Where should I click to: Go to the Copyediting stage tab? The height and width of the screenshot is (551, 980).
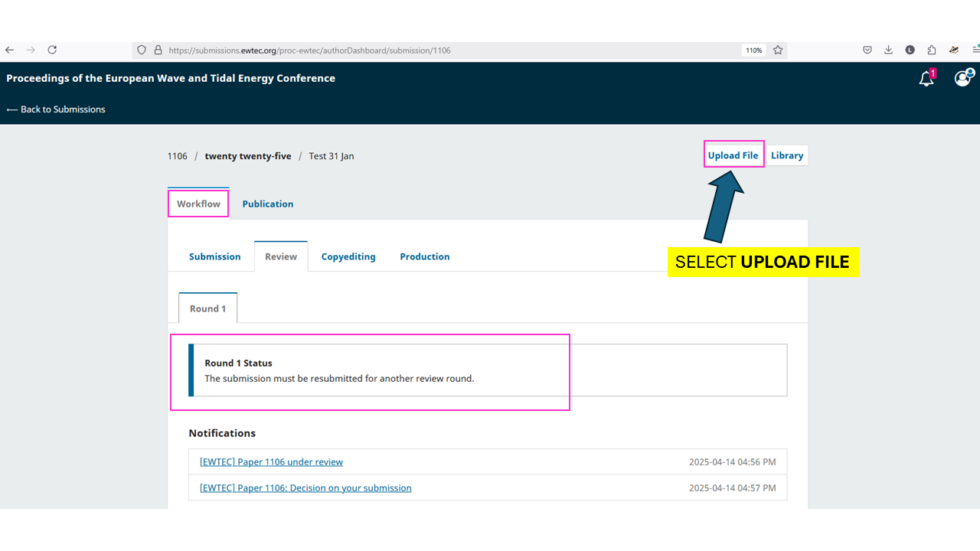348,257
